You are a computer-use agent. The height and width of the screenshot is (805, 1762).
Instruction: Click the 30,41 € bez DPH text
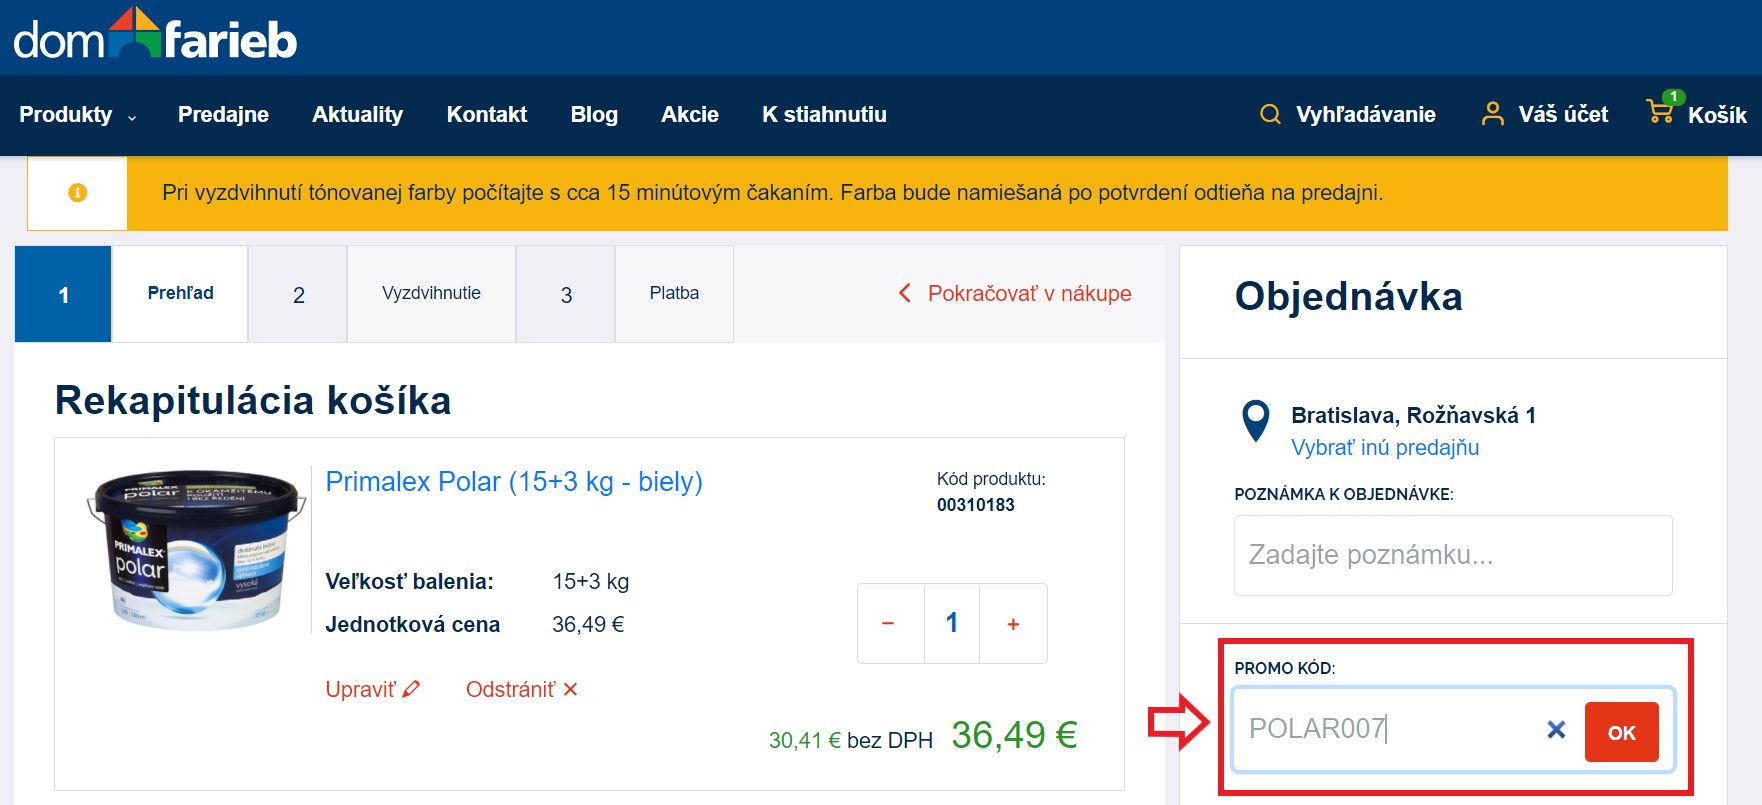[851, 740]
